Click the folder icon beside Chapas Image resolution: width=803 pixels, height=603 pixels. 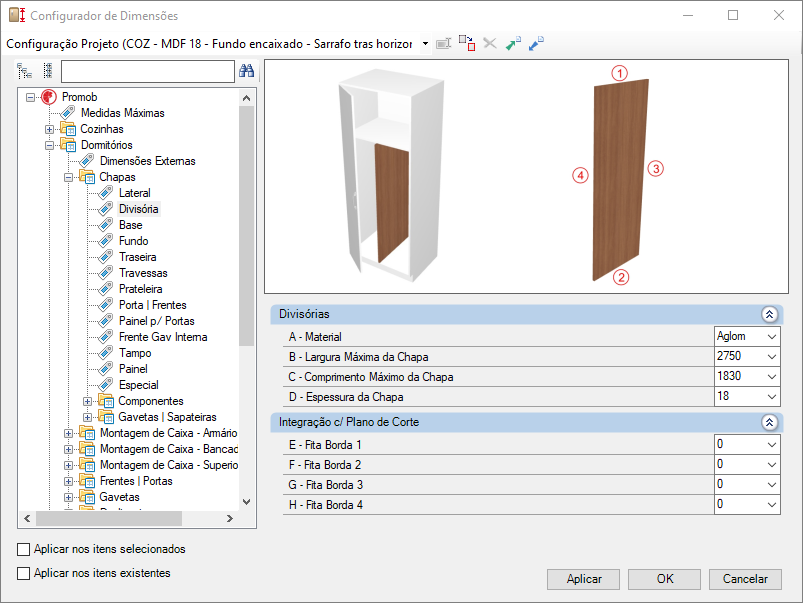(87, 177)
